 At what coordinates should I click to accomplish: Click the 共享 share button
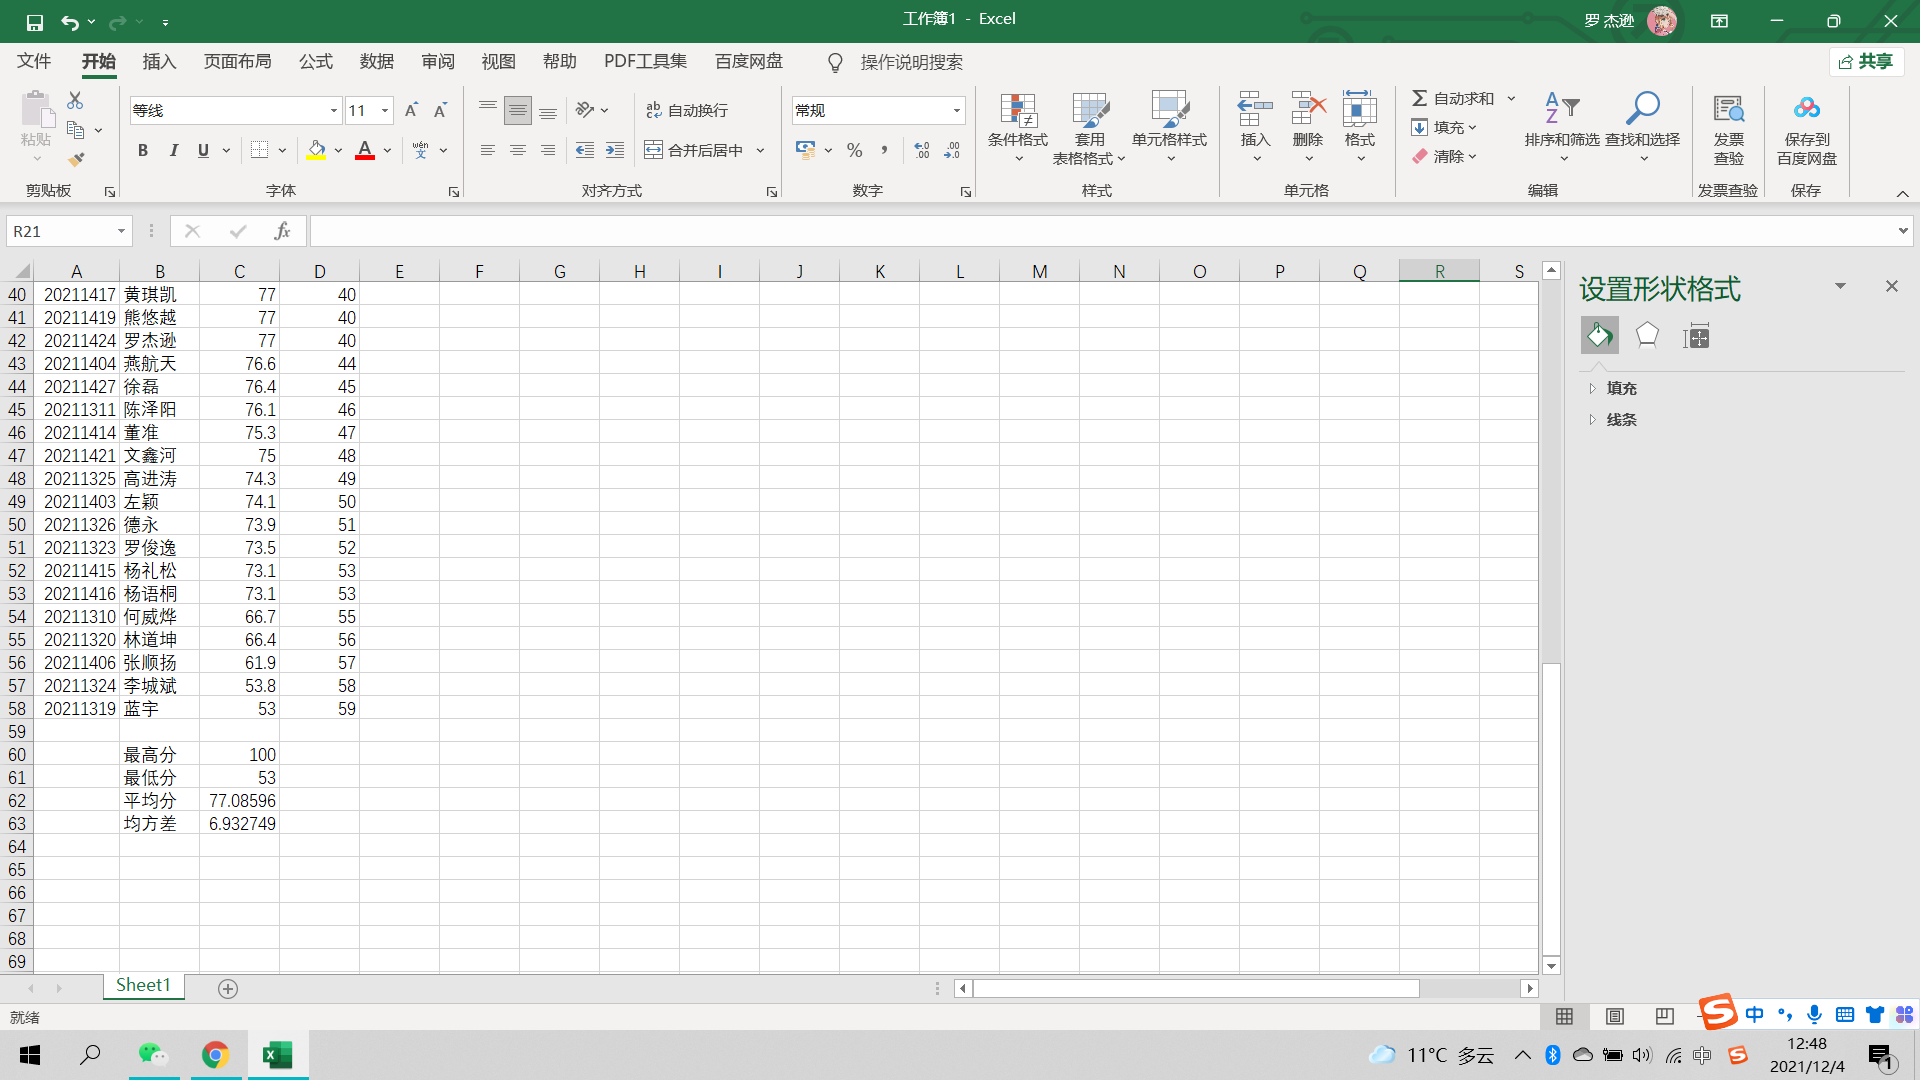click(x=1866, y=62)
